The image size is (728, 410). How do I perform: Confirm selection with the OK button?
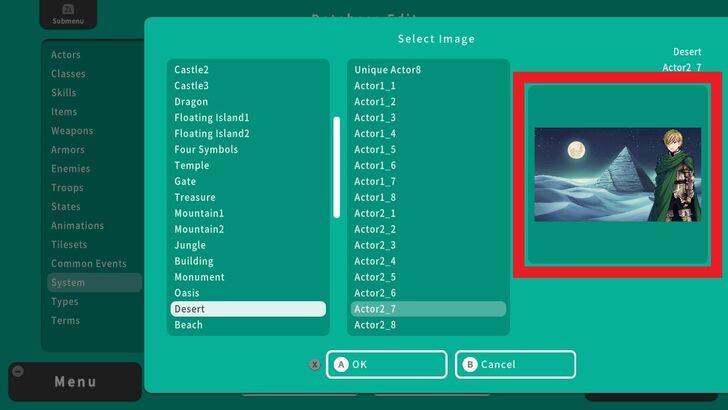coord(387,364)
